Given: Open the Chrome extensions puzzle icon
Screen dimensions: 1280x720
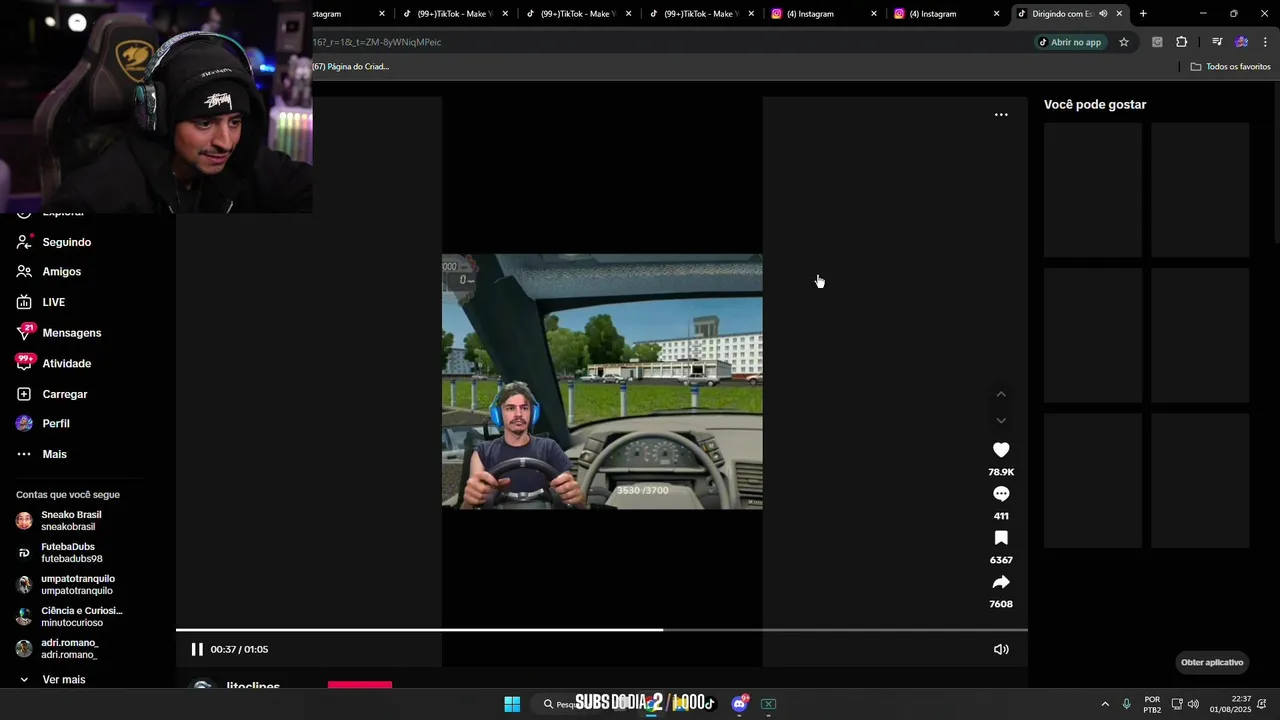Looking at the screenshot, I should point(1181,42).
